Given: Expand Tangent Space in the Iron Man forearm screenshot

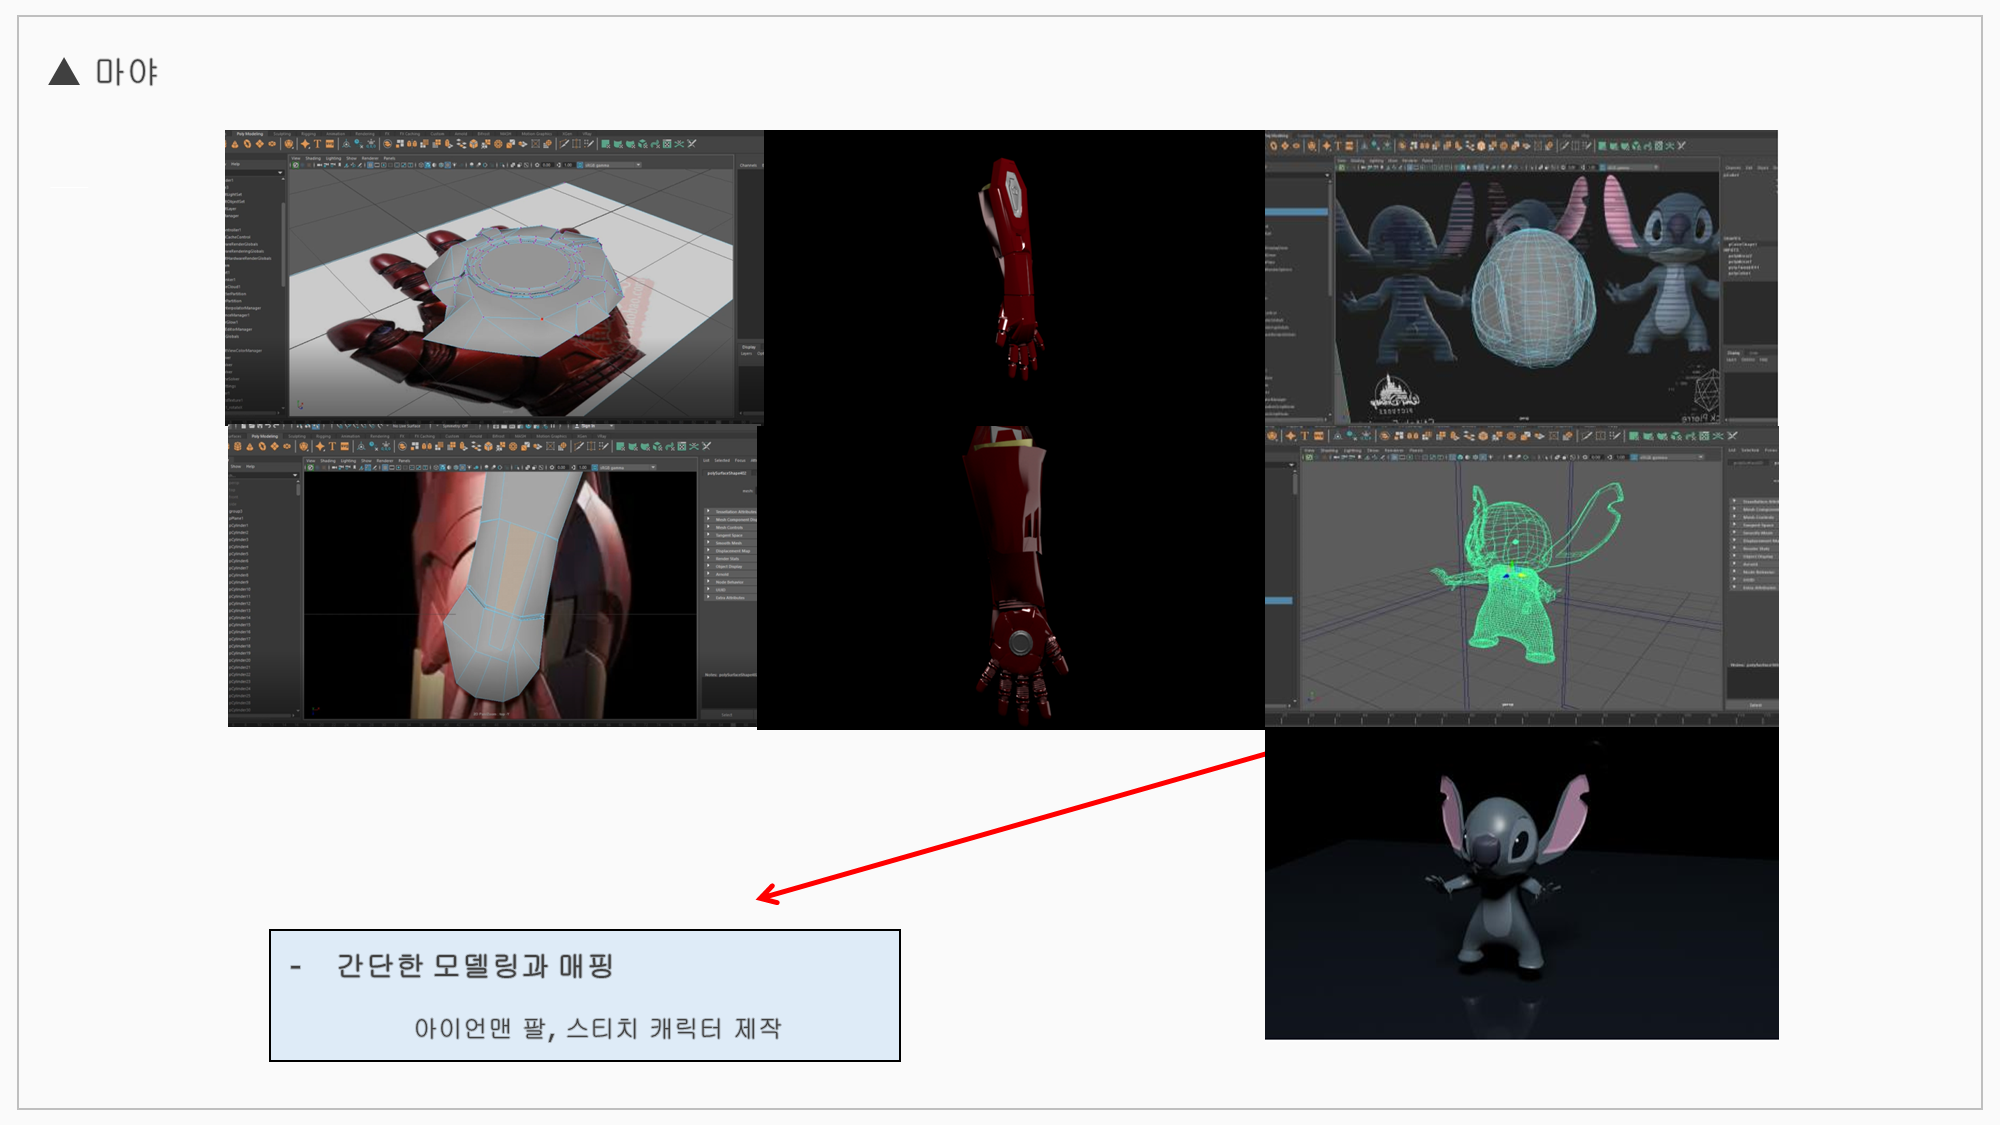Looking at the screenshot, I should [x=731, y=535].
